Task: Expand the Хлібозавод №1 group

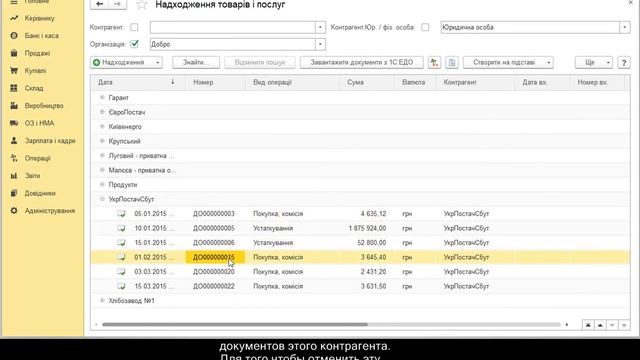Action: coord(102,301)
